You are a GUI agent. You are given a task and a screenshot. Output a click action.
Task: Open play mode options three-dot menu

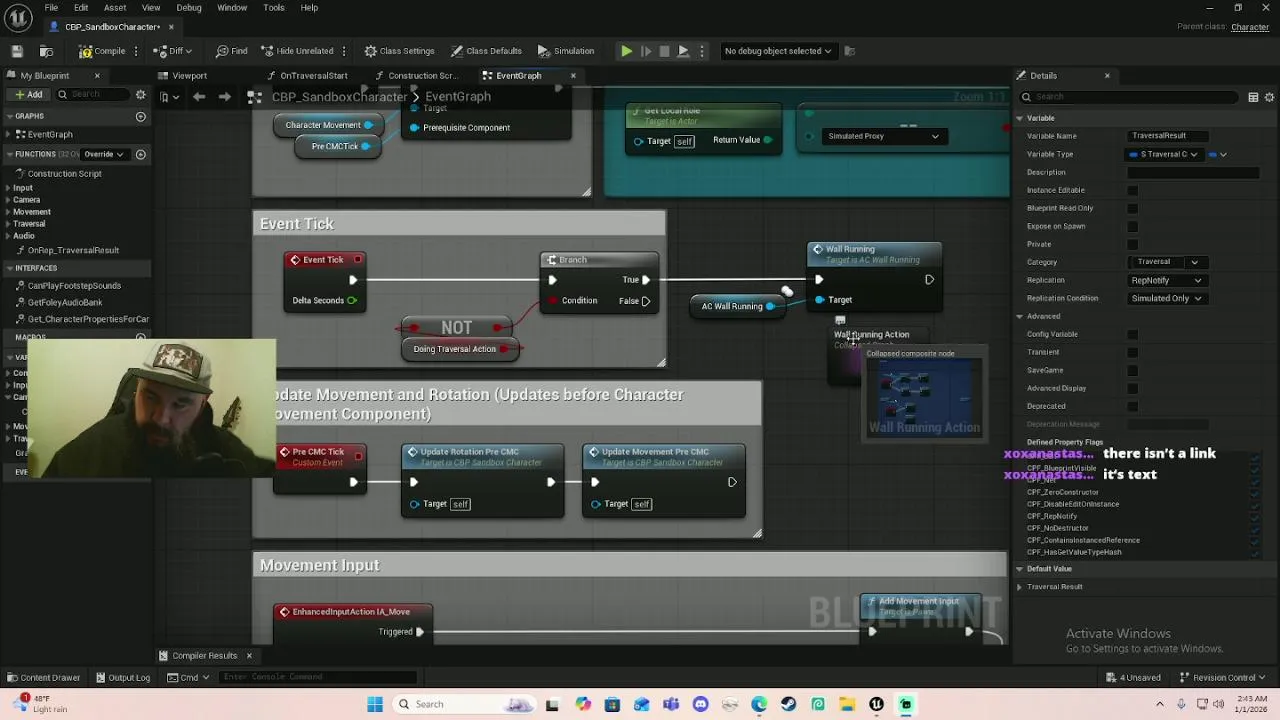pyautogui.click(x=702, y=51)
